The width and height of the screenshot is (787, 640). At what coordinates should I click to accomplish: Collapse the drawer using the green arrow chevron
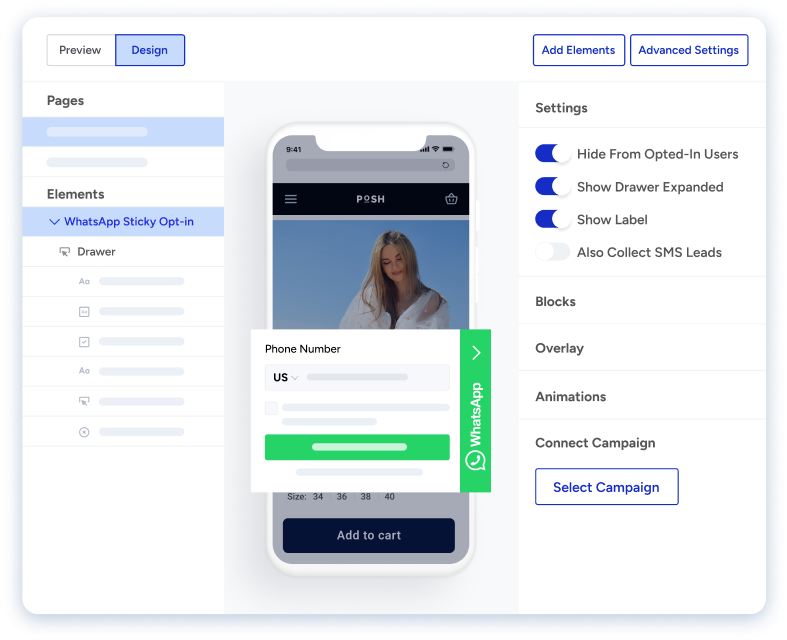pyautogui.click(x=476, y=352)
